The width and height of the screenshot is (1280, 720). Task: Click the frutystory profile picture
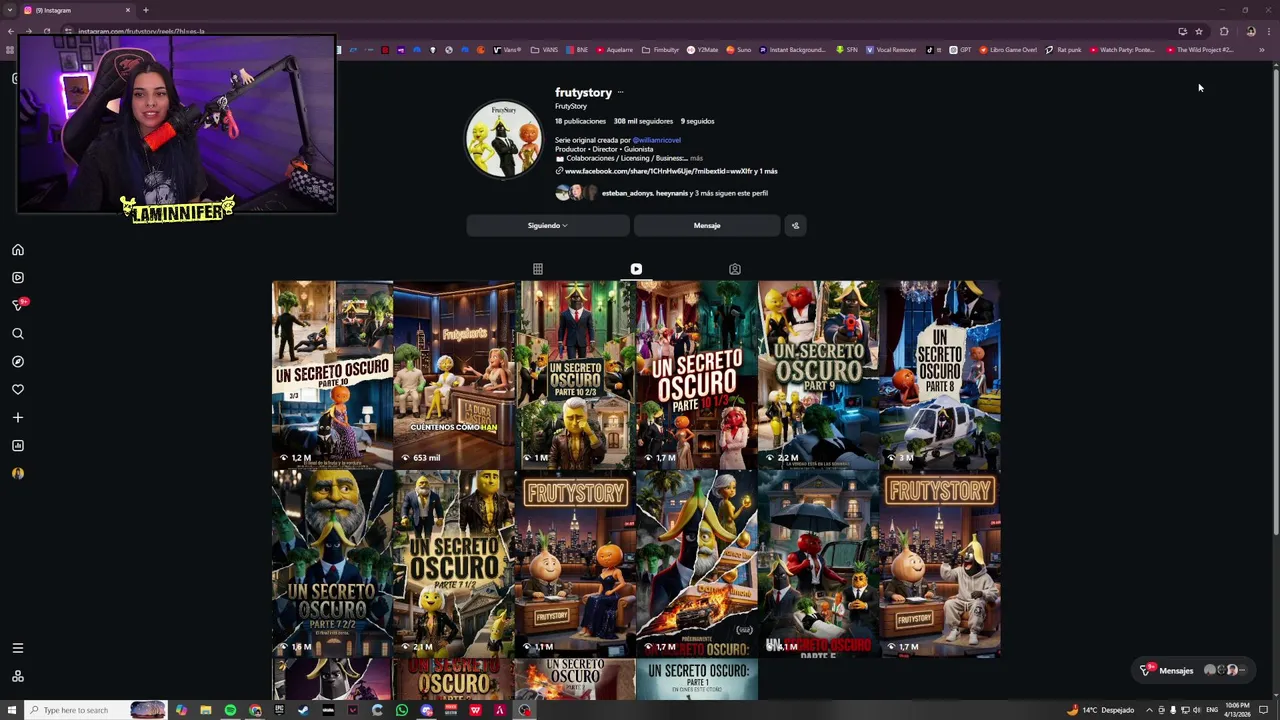point(503,139)
